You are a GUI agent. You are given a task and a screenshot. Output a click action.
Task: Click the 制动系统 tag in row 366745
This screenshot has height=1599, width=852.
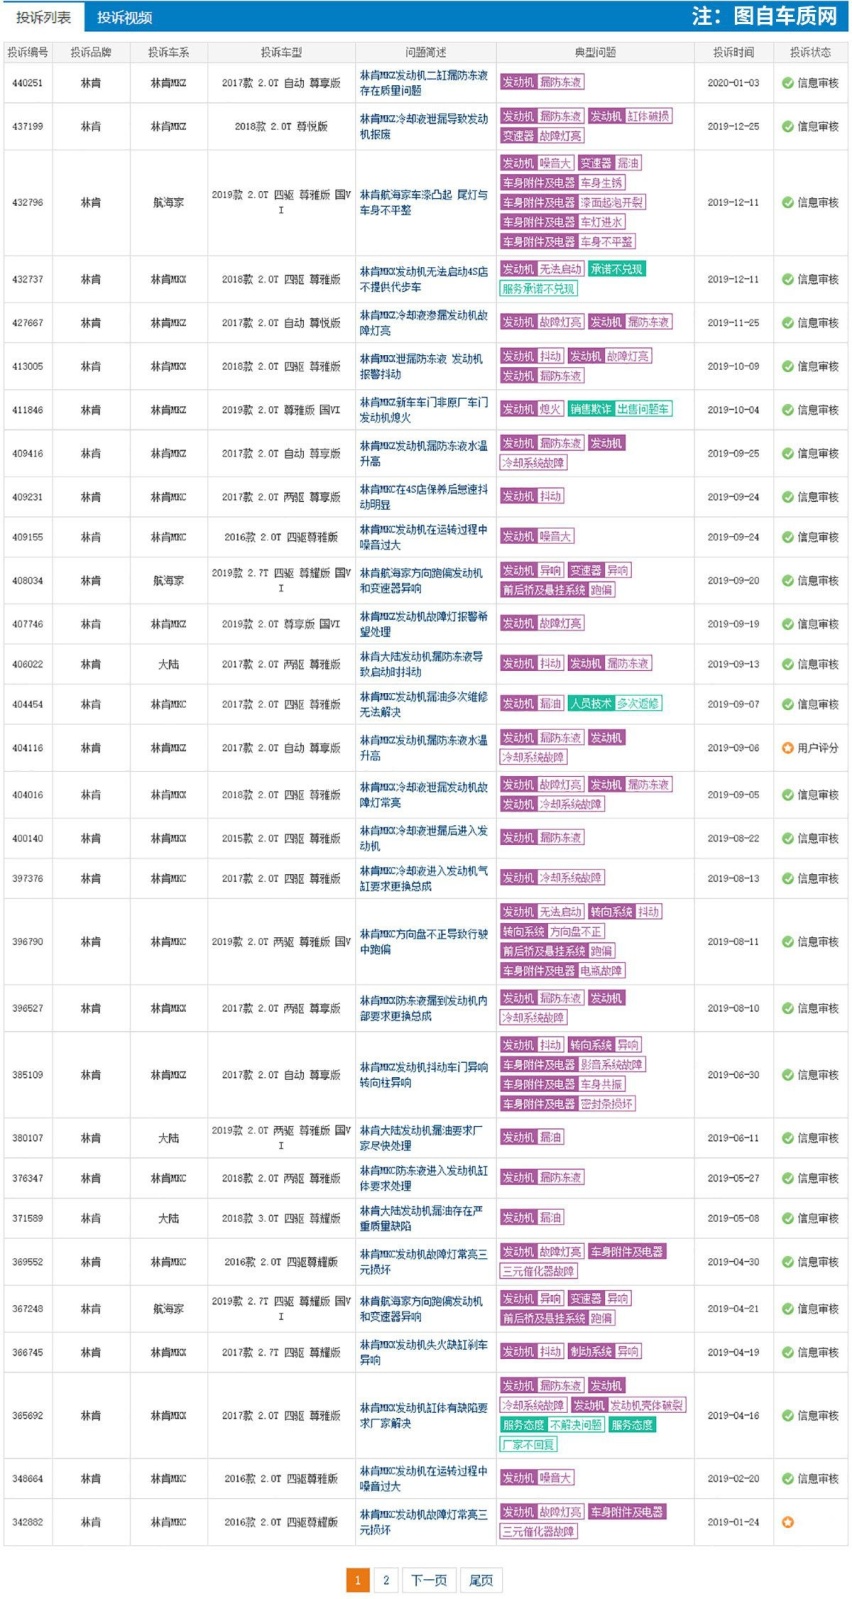[x=591, y=1352]
